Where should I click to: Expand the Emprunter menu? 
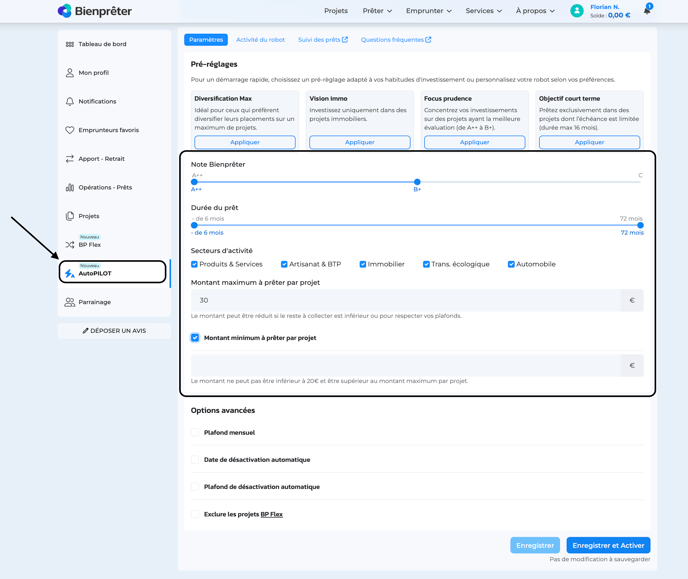coord(429,11)
